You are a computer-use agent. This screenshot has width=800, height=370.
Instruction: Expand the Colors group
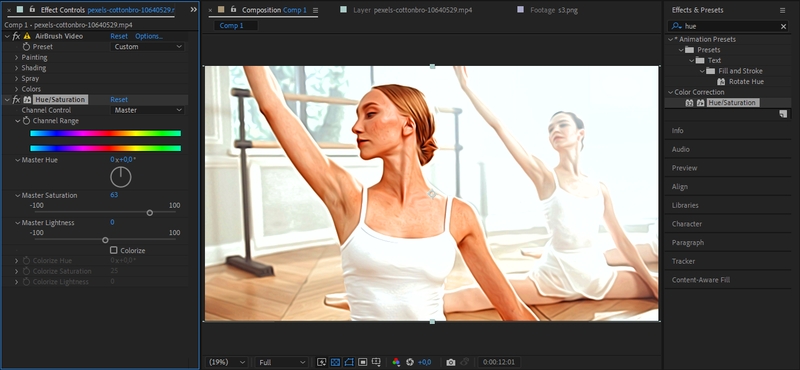[x=17, y=89]
